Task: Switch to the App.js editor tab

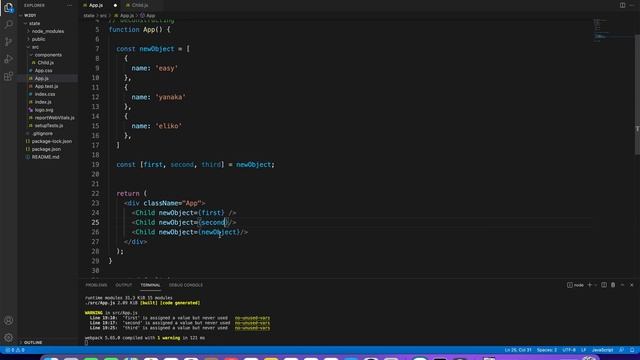Action: 96,5
